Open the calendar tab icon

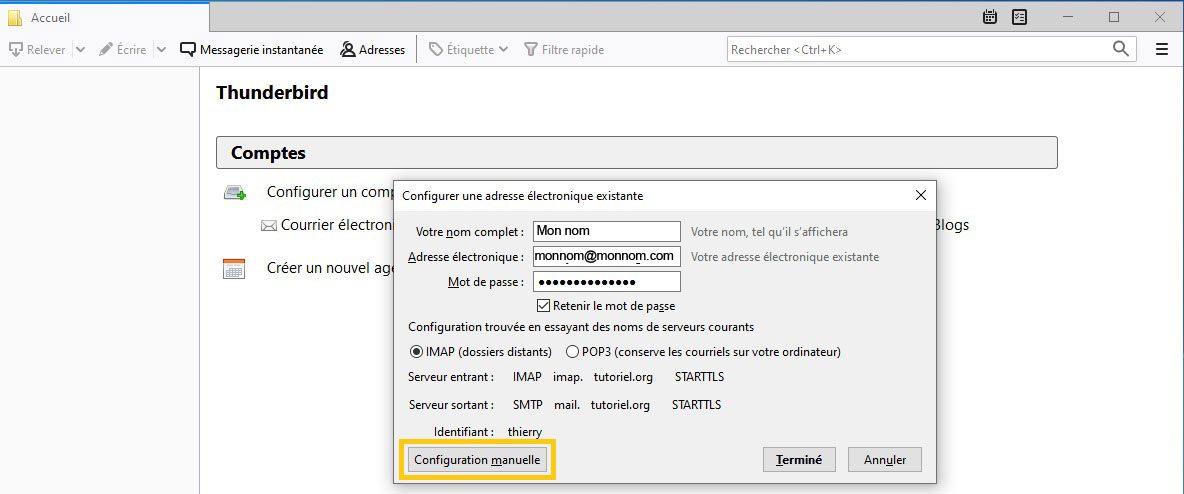pos(990,17)
